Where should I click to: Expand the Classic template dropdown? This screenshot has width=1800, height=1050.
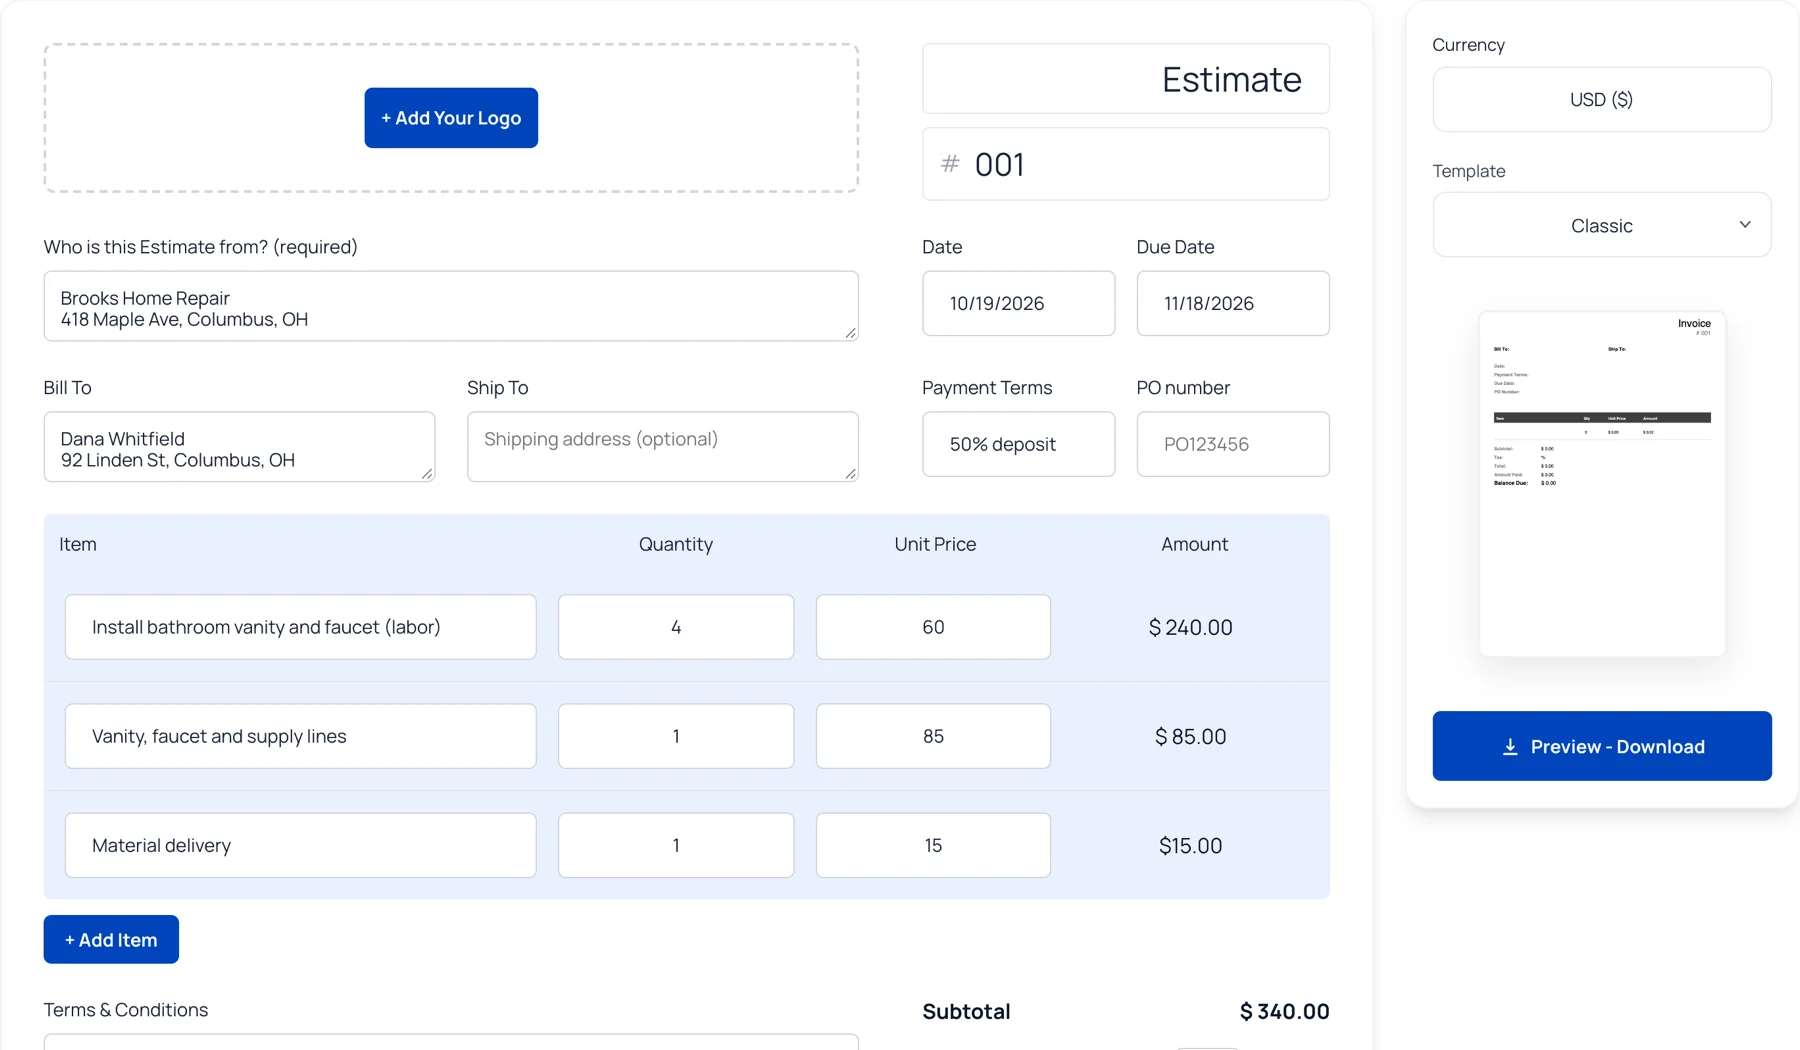pyautogui.click(x=1602, y=225)
